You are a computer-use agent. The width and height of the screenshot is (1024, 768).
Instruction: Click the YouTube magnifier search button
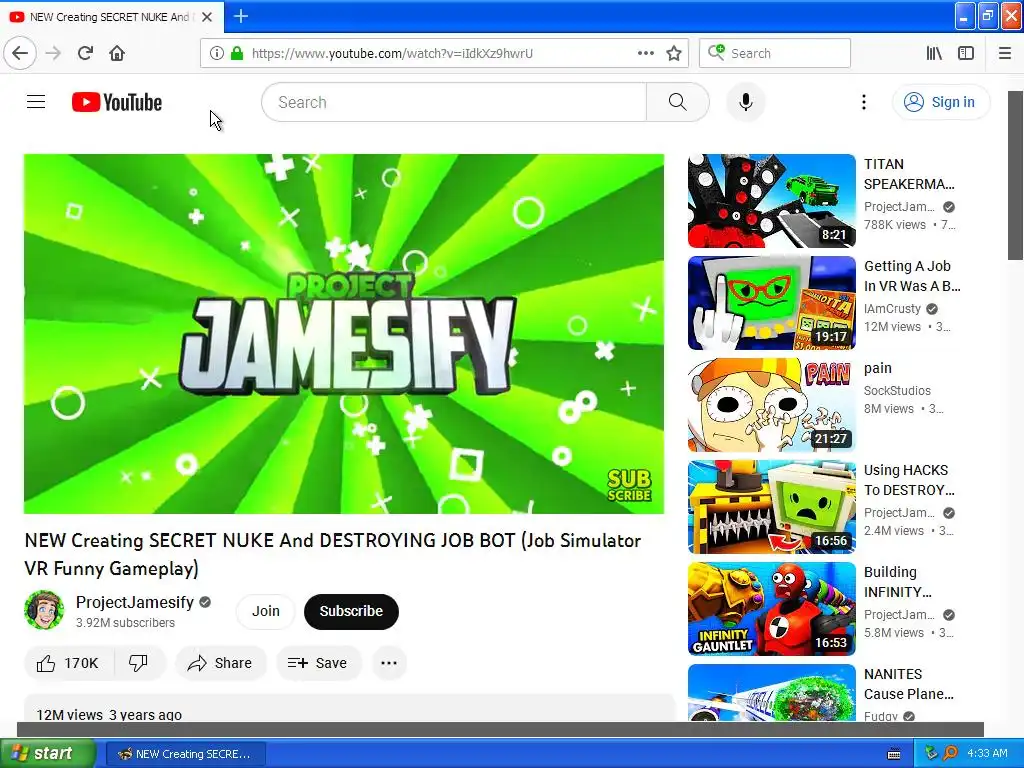677,102
